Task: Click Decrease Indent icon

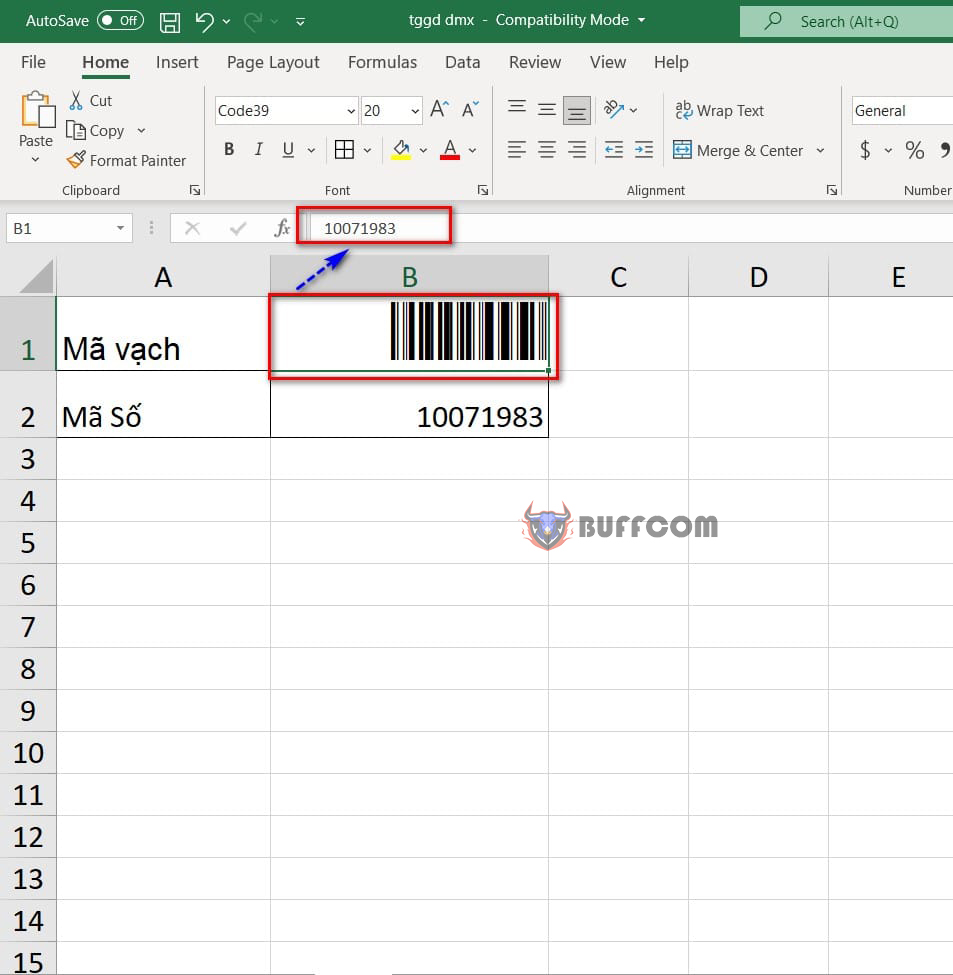Action: (x=614, y=150)
